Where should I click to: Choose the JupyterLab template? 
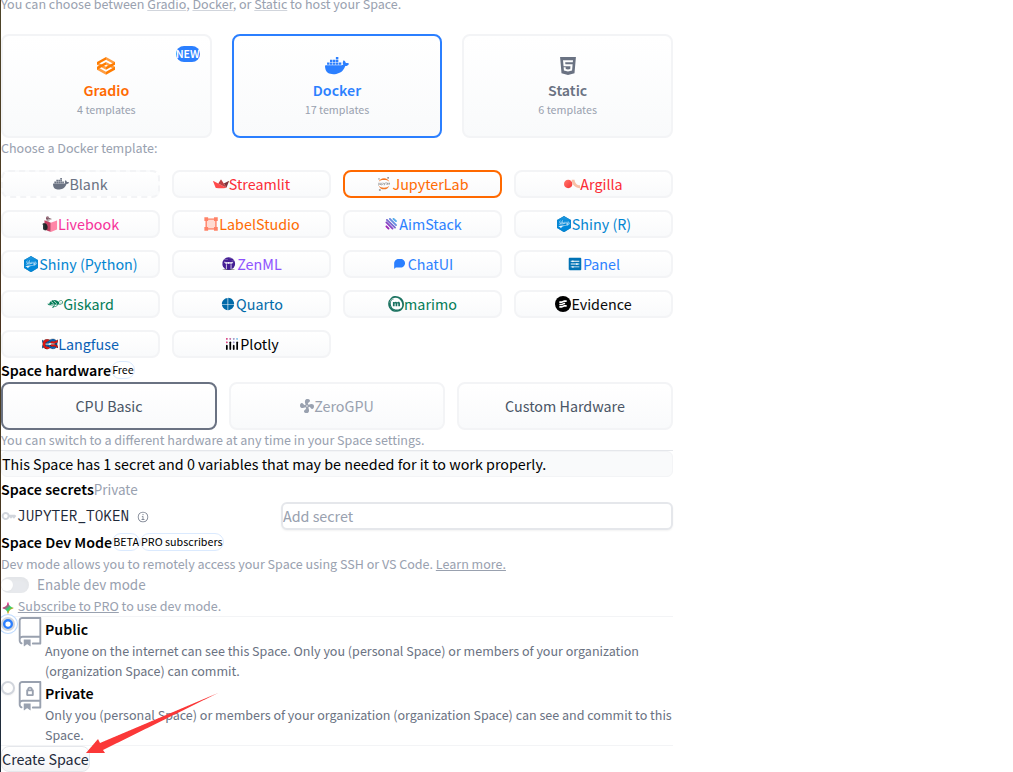tap(422, 184)
